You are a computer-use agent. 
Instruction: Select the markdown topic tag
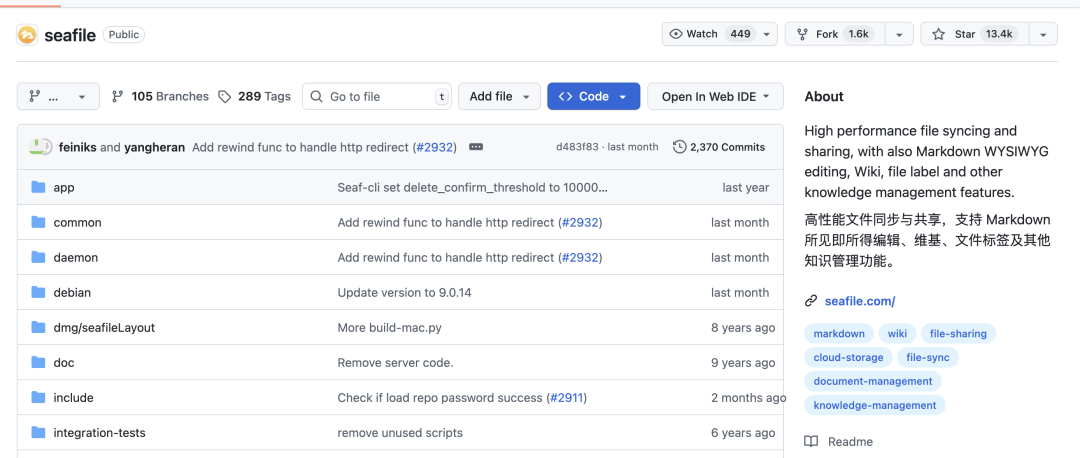click(x=839, y=333)
